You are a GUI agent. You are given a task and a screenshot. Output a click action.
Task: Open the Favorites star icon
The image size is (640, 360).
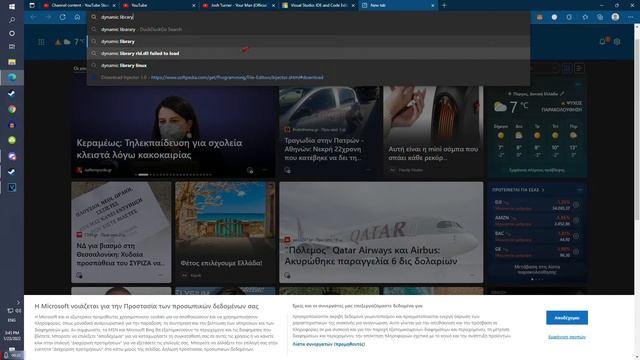coord(585,17)
